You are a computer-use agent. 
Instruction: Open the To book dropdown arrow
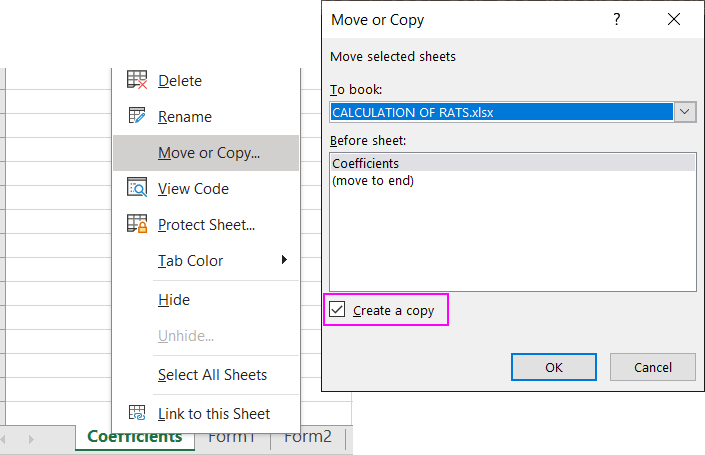point(685,112)
